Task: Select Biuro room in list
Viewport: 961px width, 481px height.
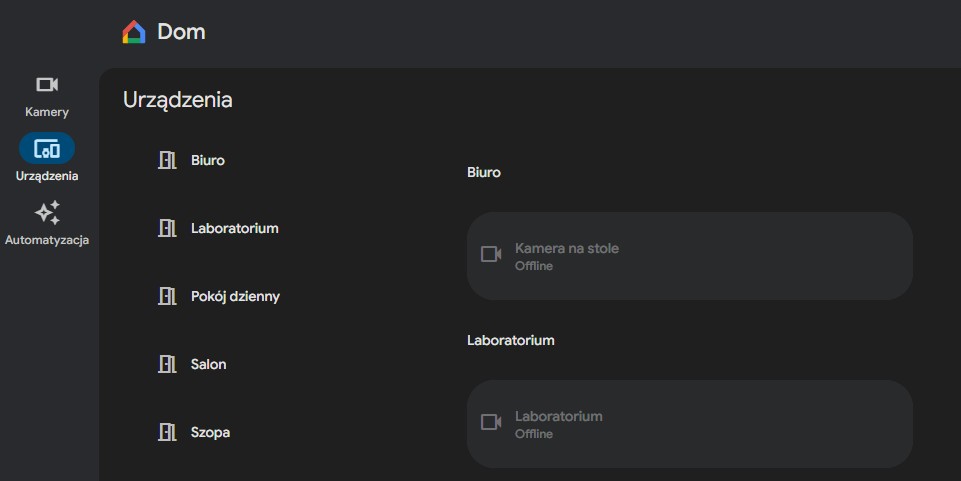Action: [x=208, y=160]
